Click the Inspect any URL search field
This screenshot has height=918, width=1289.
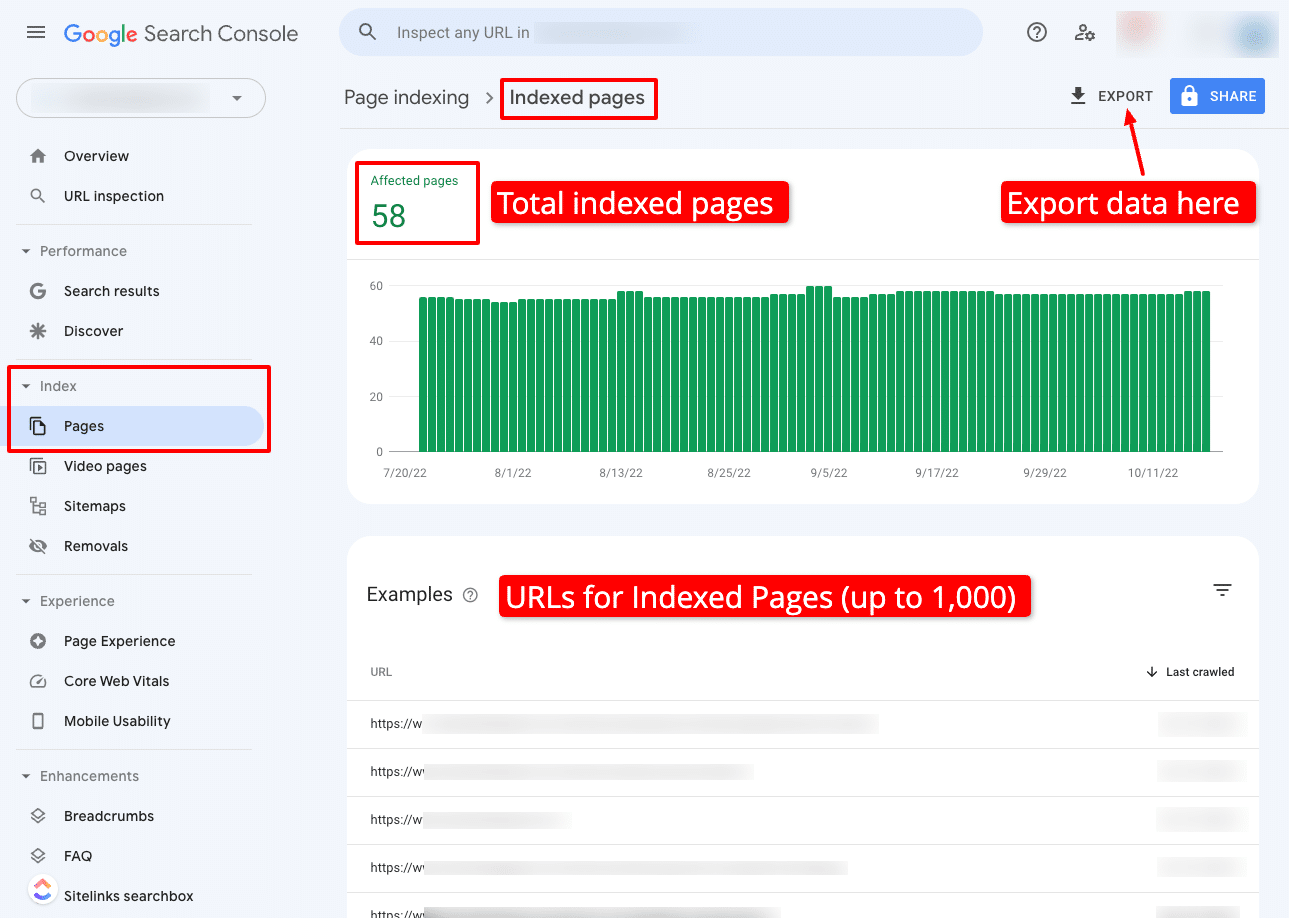point(660,33)
